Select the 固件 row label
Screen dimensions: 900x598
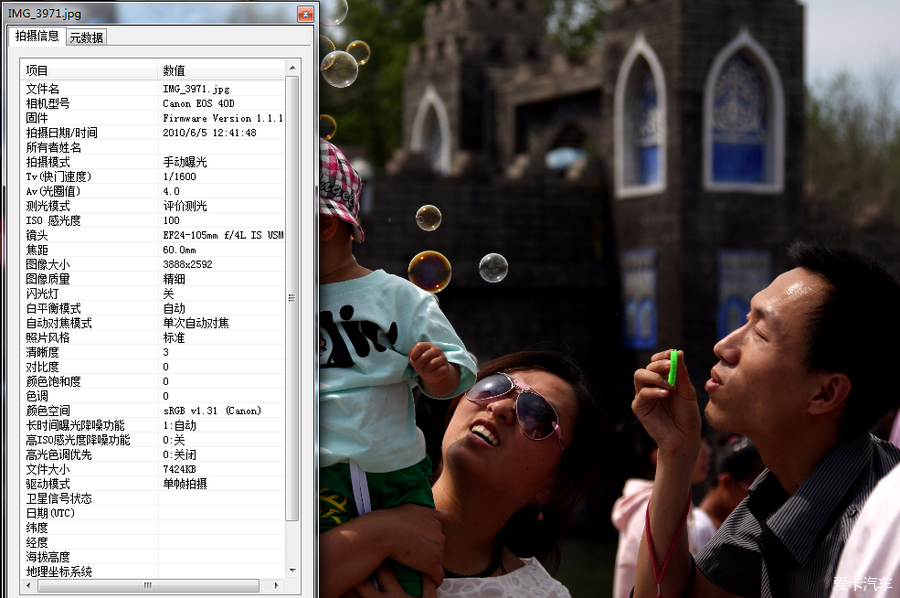coord(37,118)
